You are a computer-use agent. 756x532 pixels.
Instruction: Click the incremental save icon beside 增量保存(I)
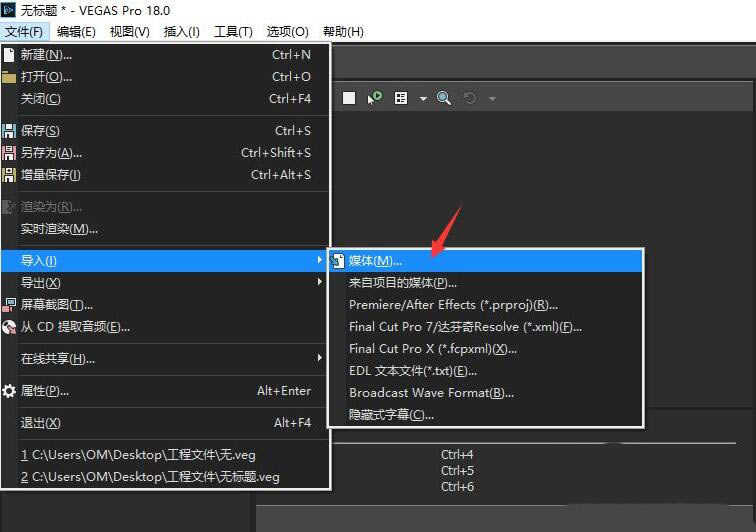pos(9,175)
